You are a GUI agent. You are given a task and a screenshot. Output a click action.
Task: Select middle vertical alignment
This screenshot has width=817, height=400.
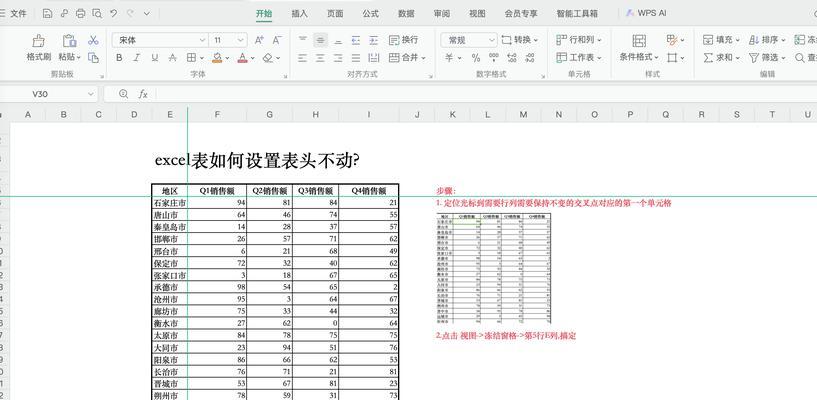click(320, 40)
